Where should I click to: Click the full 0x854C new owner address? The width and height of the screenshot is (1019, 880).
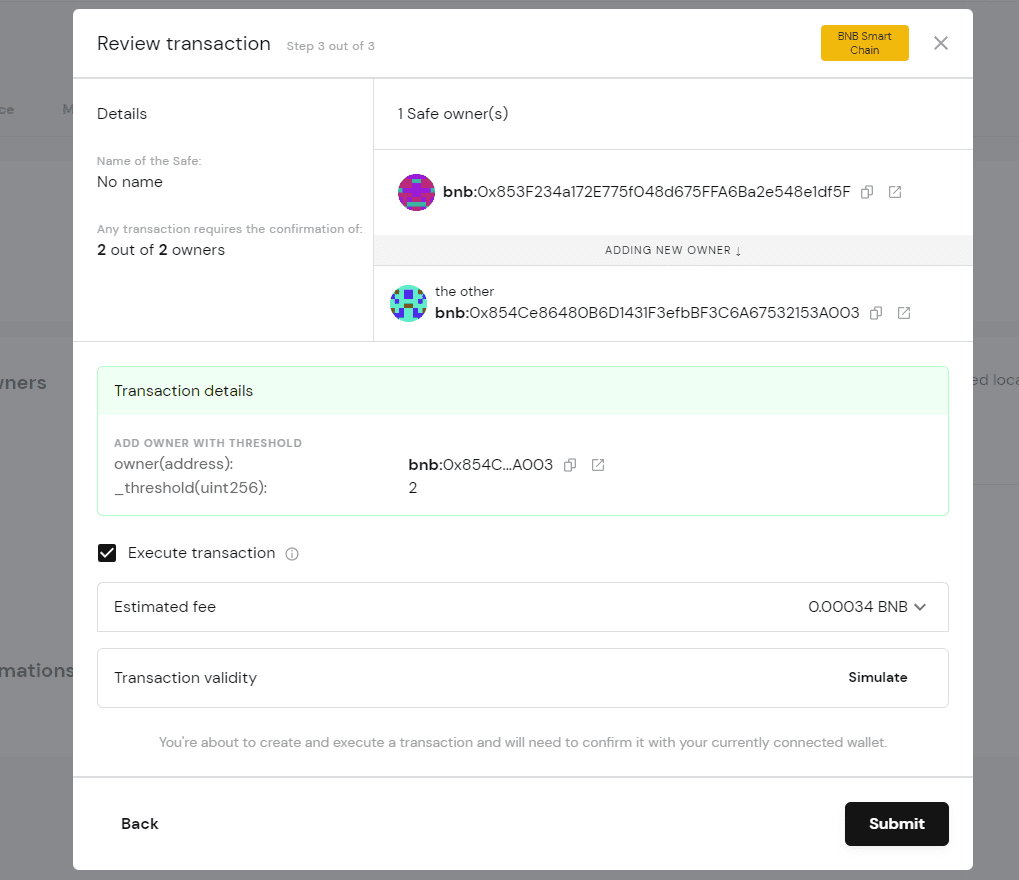(647, 313)
